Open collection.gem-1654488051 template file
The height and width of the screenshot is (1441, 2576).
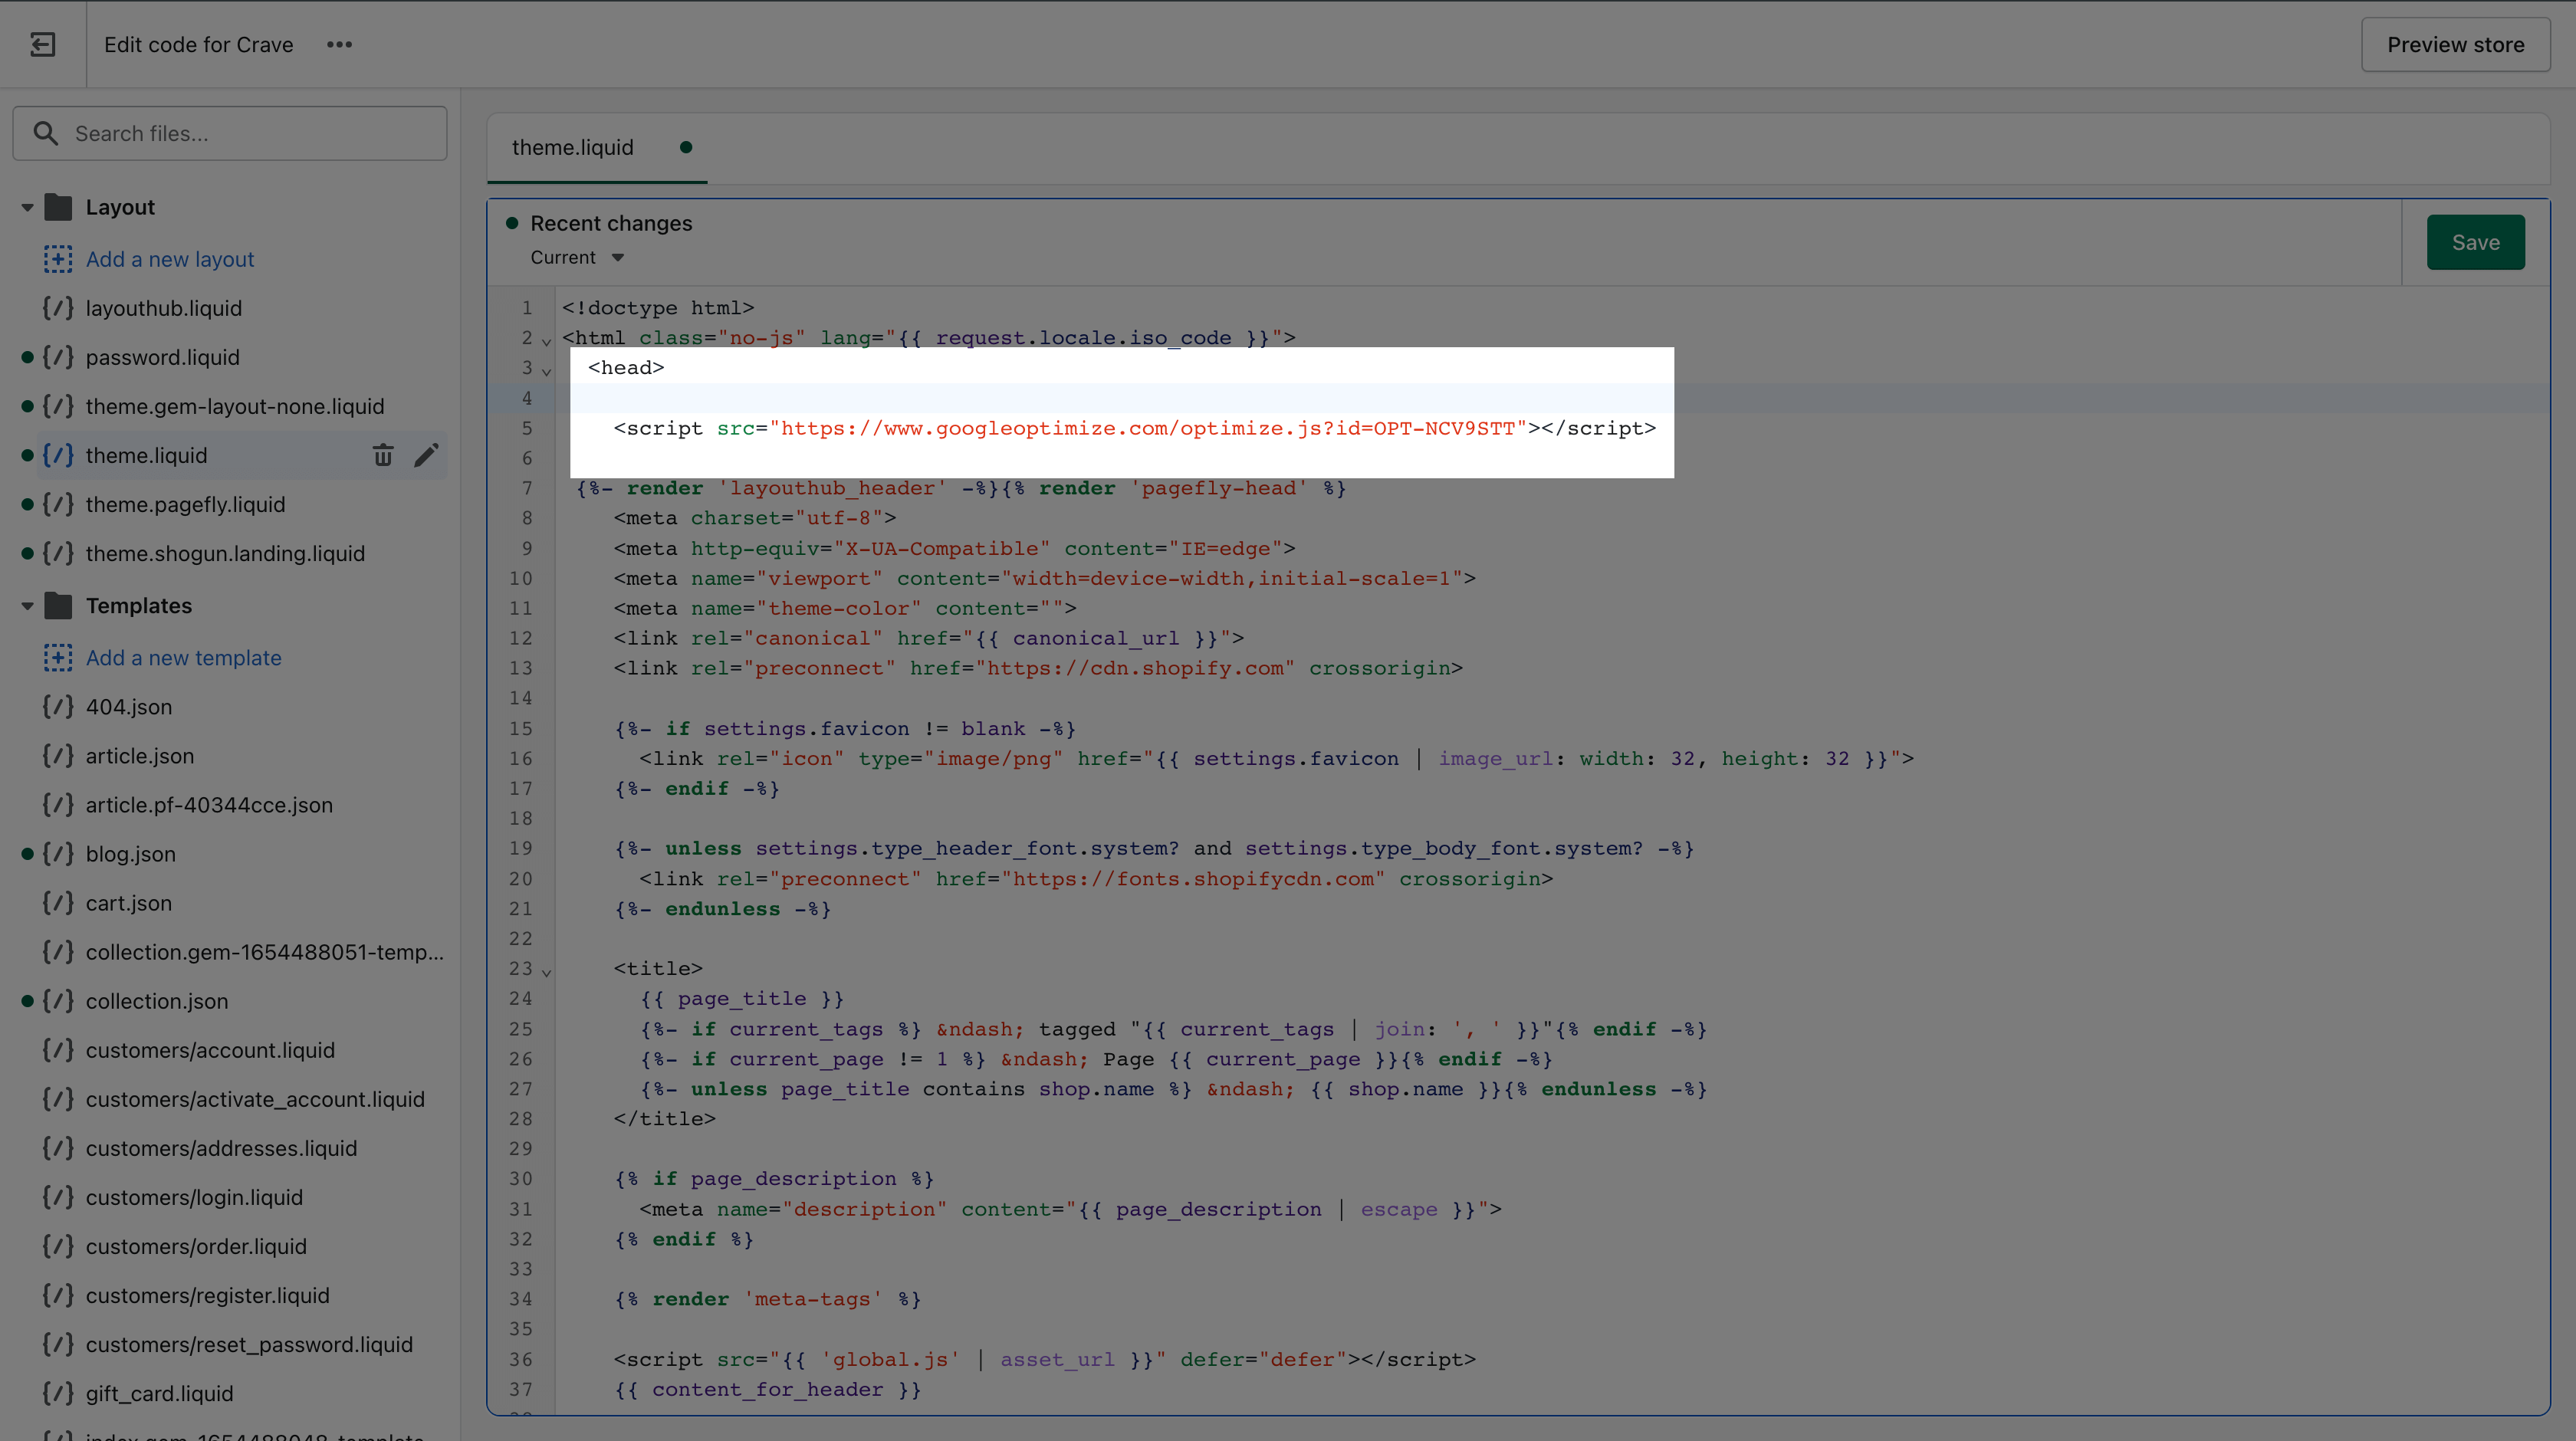[265, 952]
